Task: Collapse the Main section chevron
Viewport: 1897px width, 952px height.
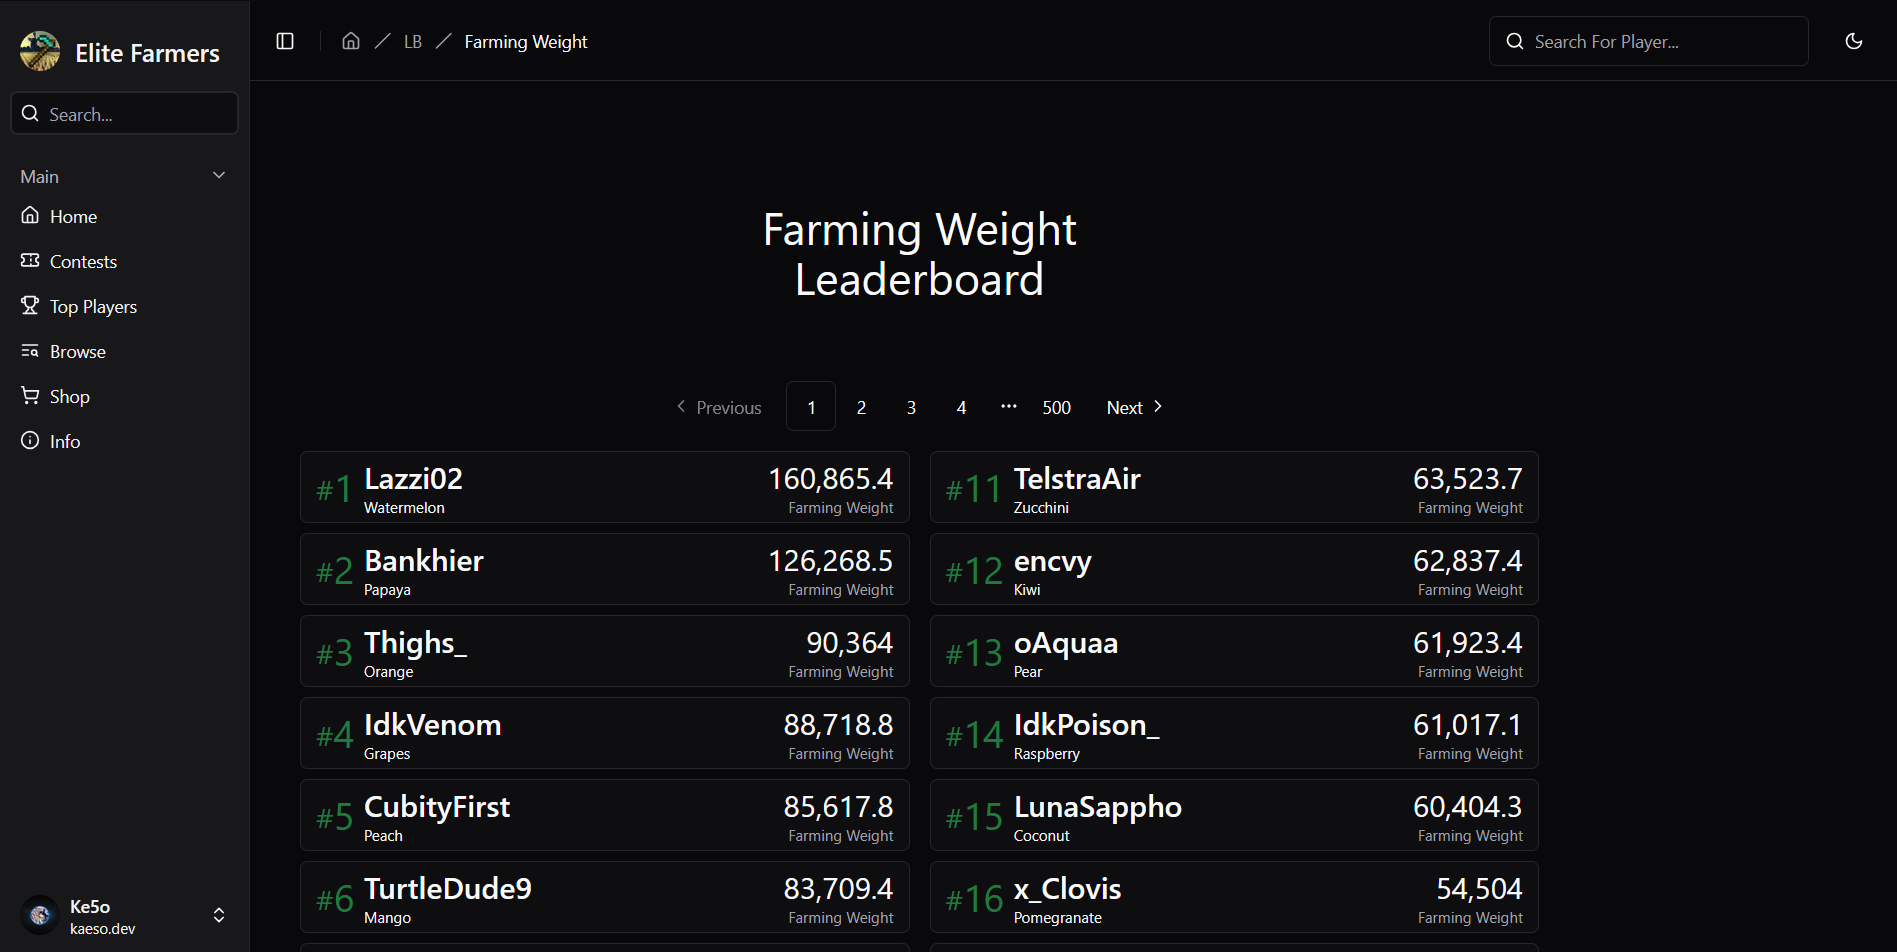Action: 219,175
